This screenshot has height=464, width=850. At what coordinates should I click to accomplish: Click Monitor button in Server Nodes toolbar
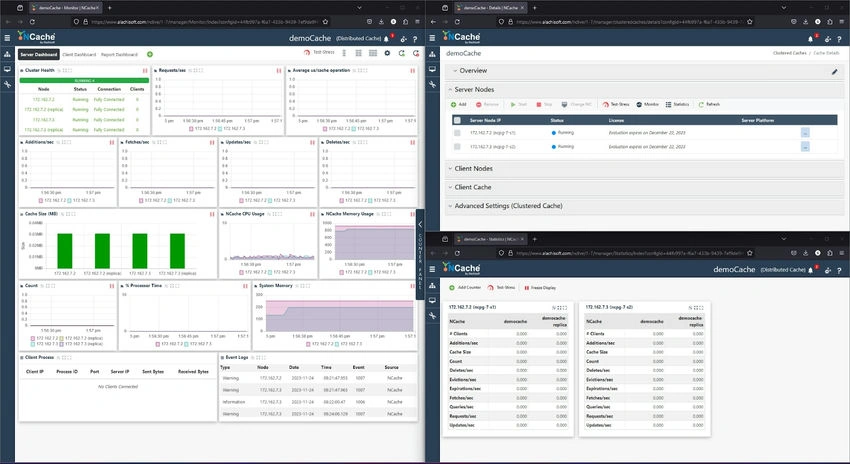tap(647, 105)
